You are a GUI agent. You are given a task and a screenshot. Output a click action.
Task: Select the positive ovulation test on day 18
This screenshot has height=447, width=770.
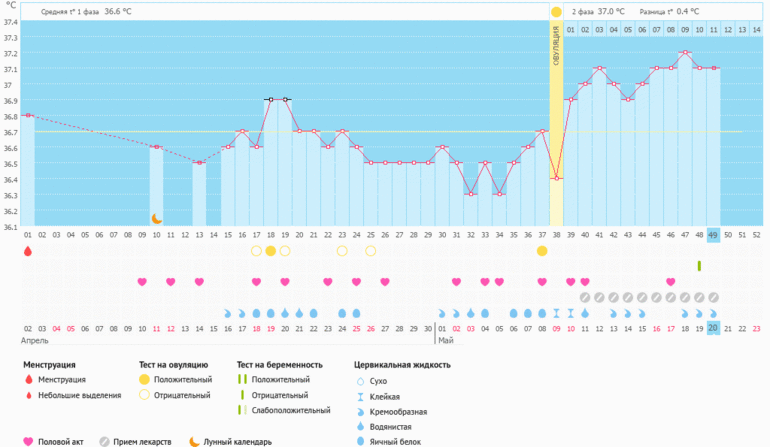pyautogui.click(x=270, y=251)
